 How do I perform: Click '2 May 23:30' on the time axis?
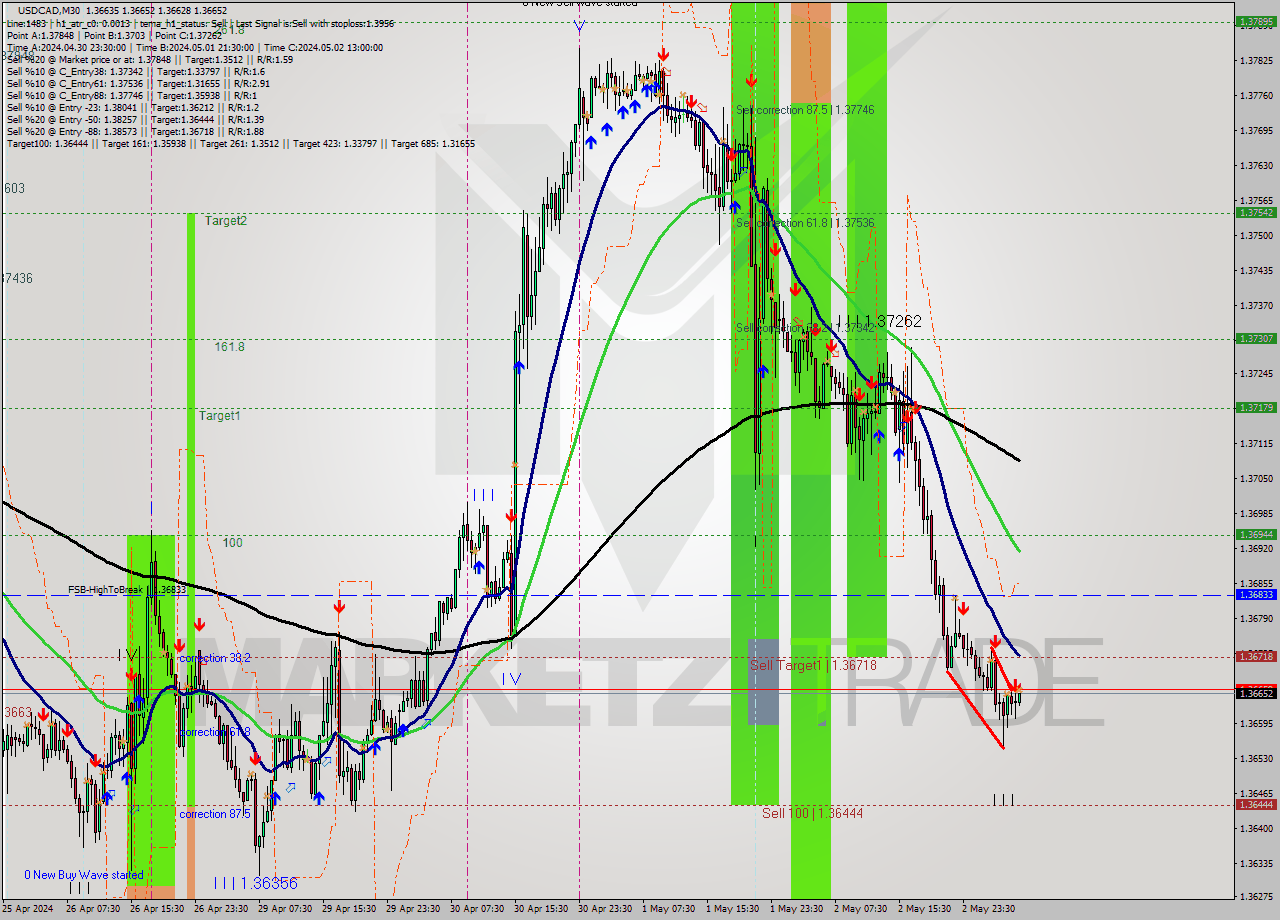(x=988, y=909)
